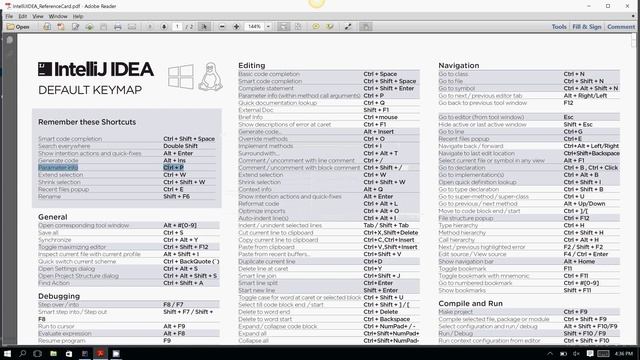Click the highlighted 'Ctrl + P' shortcut text
The width and height of the screenshot is (640, 360).
point(173,167)
